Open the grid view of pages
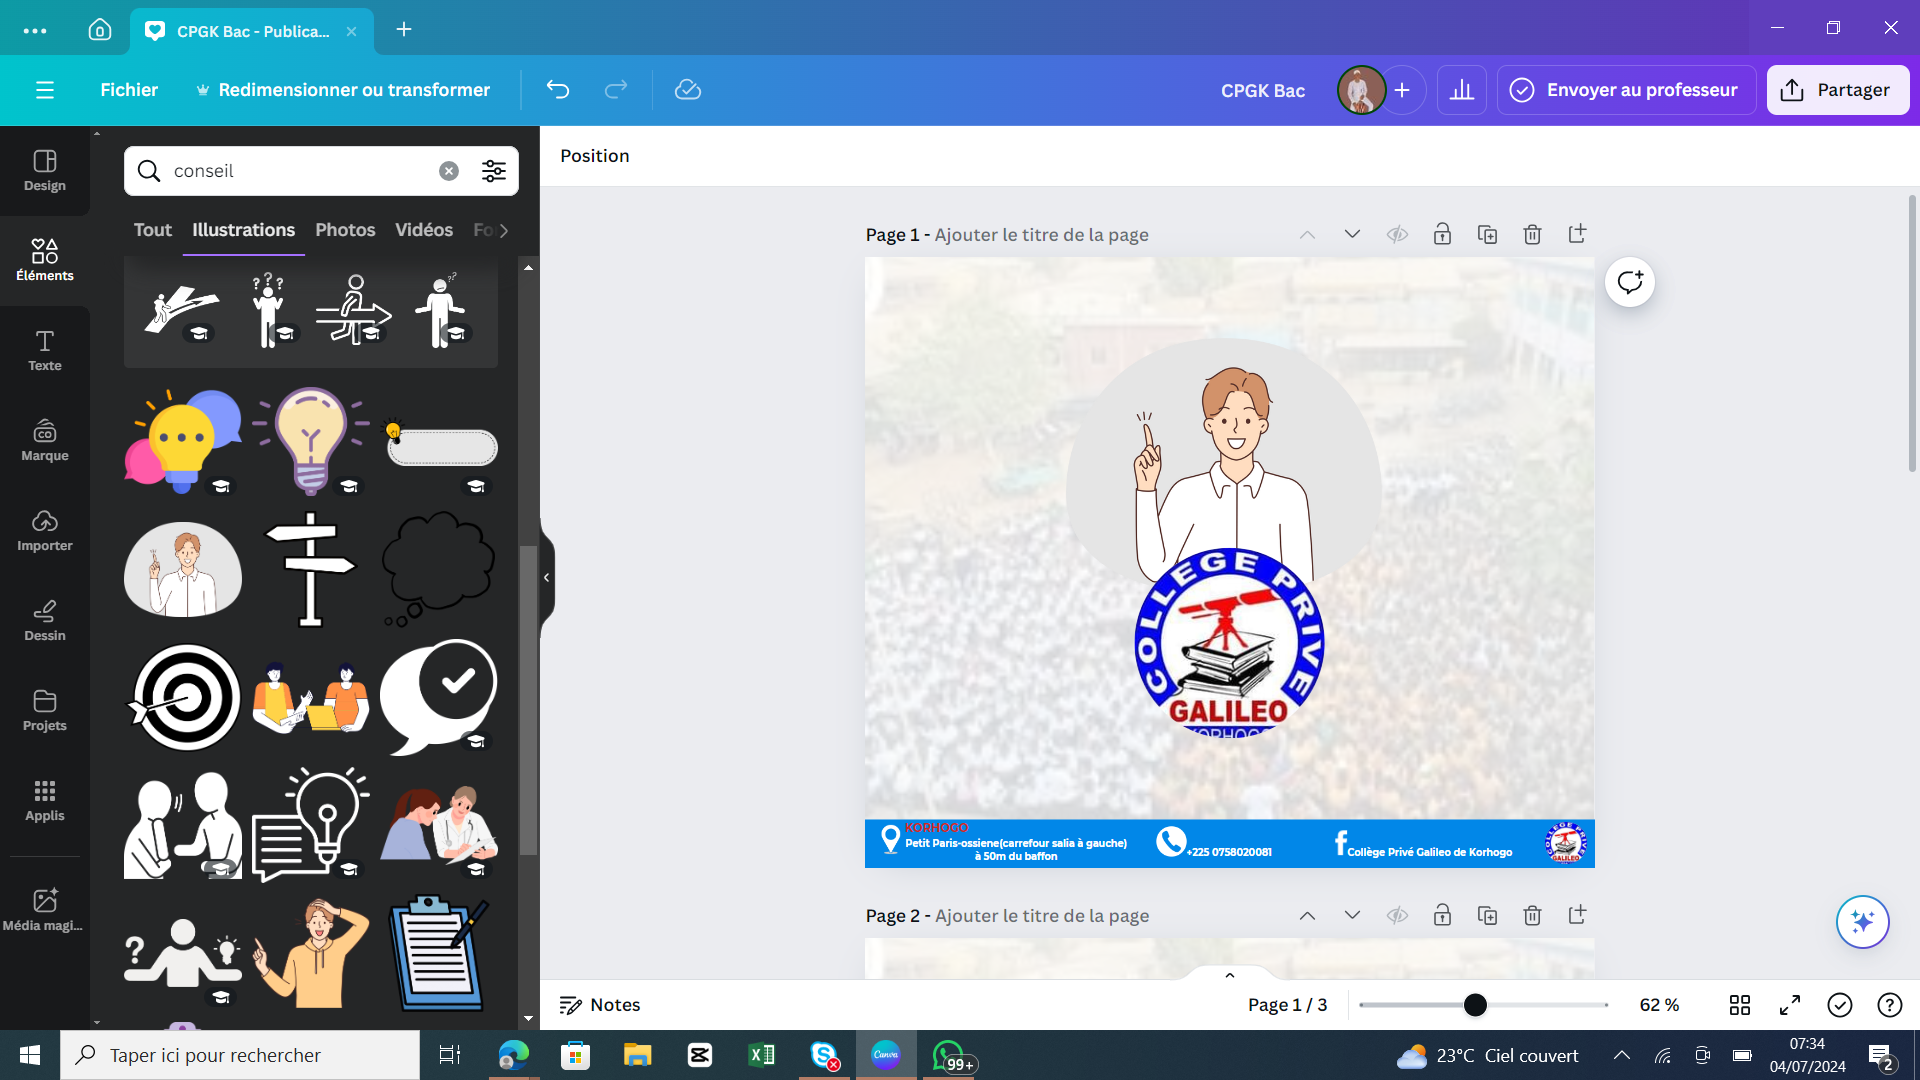The image size is (1920, 1080). point(1740,1005)
